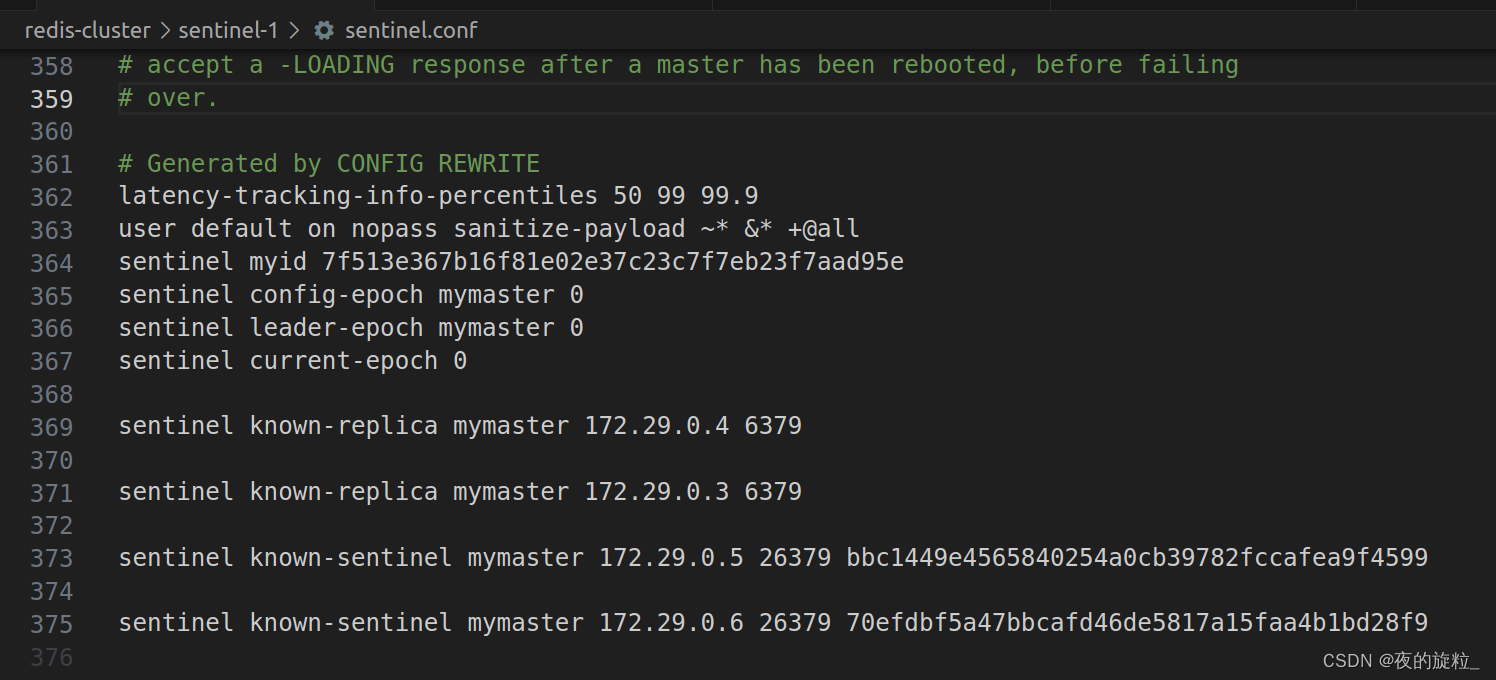Image resolution: width=1496 pixels, height=680 pixels.
Task: Click the Generated by CONFIG REWRITE comment
Action: click(x=328, y=163)
